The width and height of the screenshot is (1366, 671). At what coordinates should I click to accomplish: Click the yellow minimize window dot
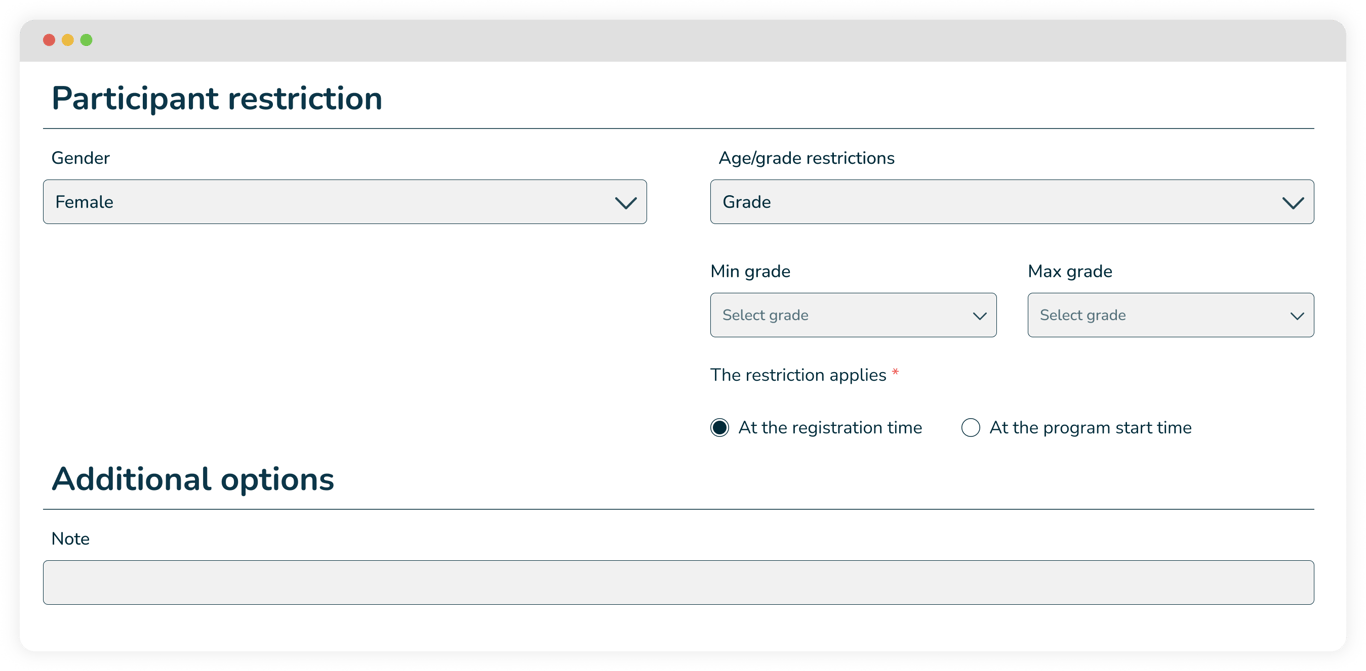click(x=68, y=40)
